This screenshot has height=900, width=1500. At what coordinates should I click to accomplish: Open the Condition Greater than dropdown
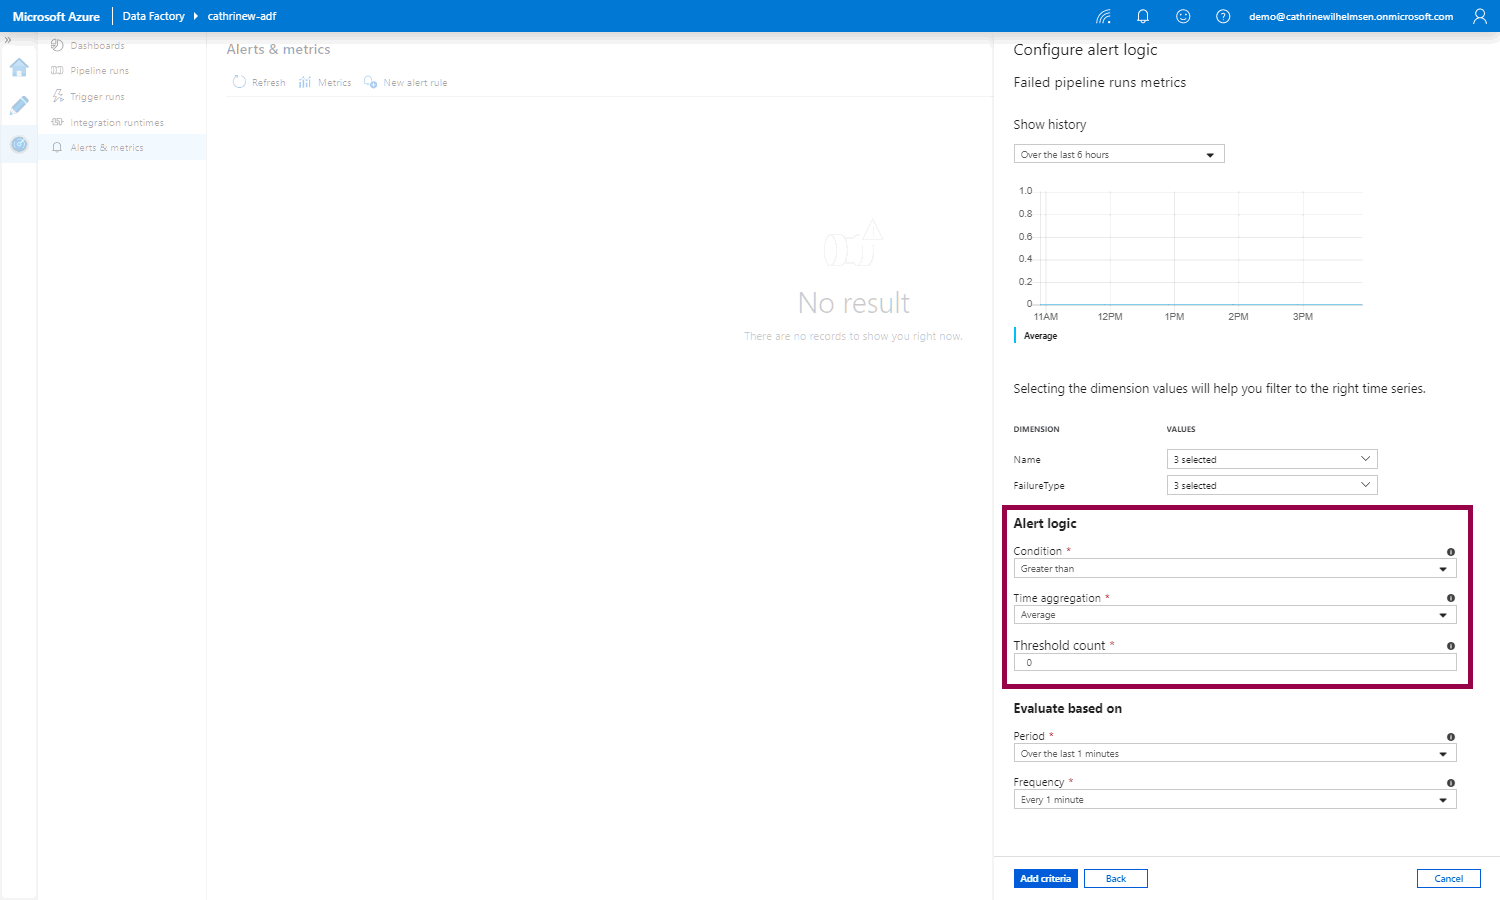pyautogui.click(x=1234, y=569)
